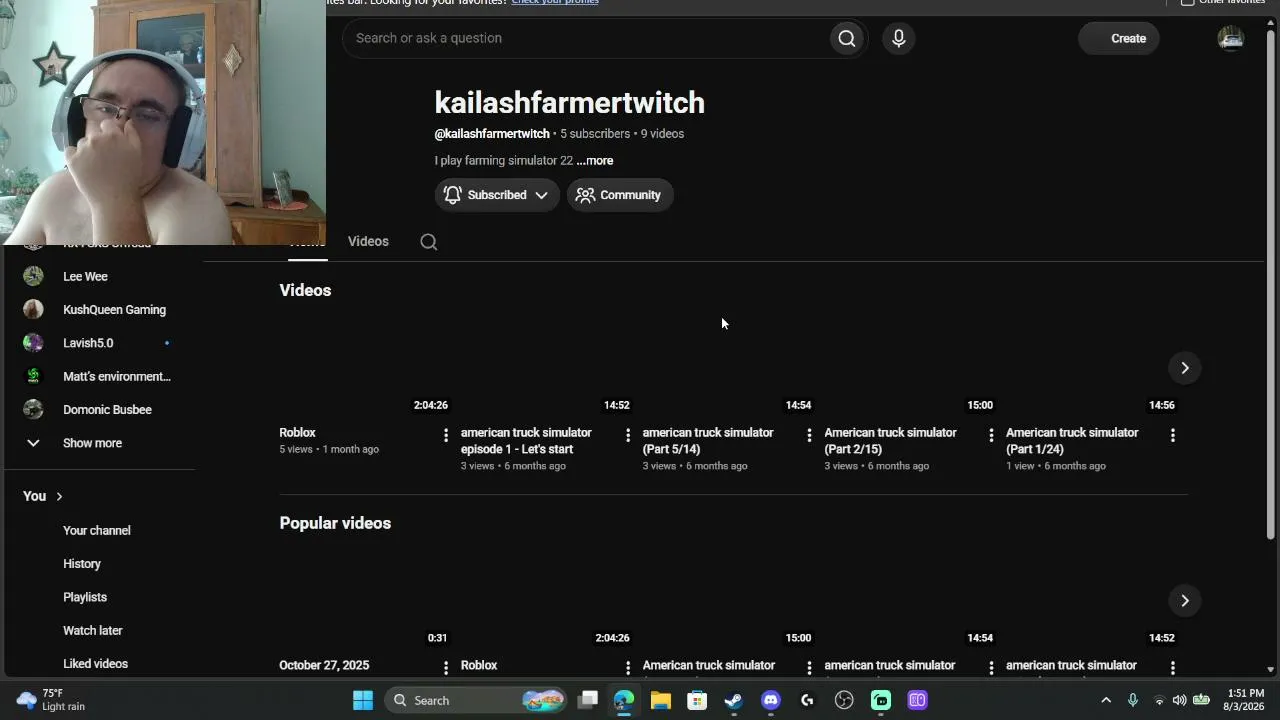Show next videos in the Videos row
The height and width of the screenshot is (720, 1280).
[1185, 368]
